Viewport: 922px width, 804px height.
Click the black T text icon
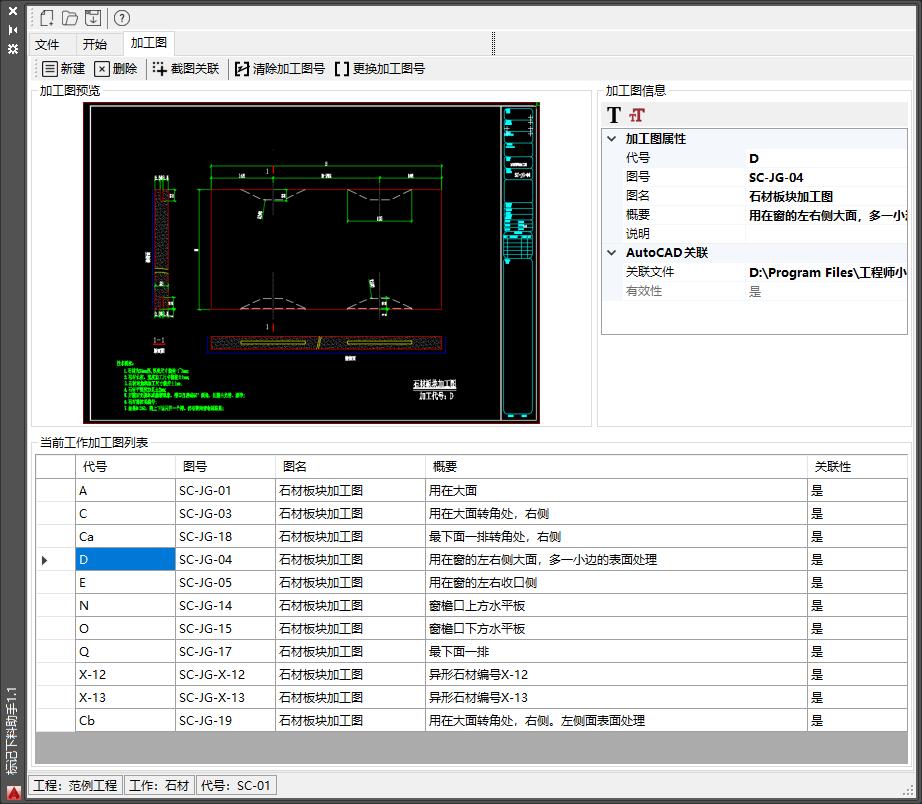tap(614, 115)
